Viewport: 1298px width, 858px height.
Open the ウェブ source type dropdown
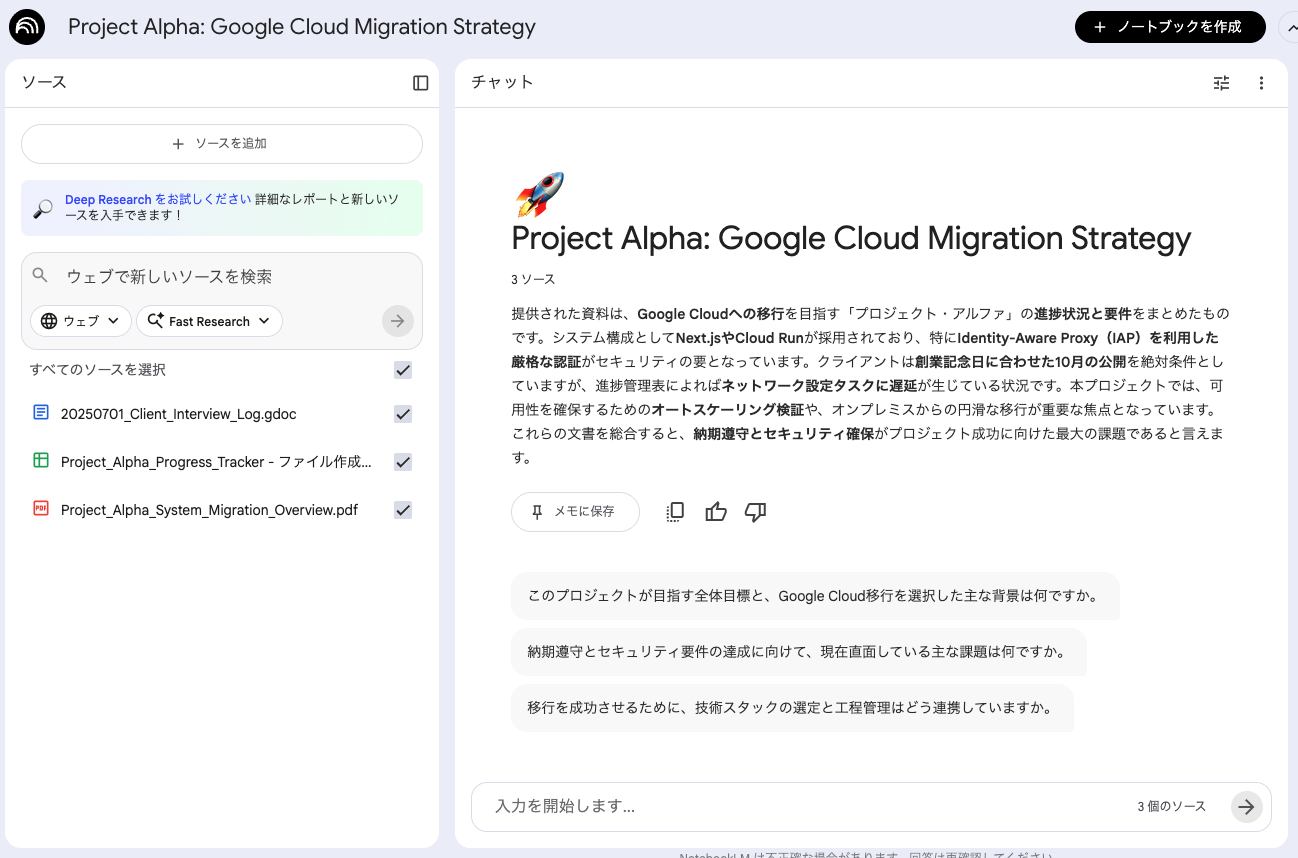click(81, 321)
